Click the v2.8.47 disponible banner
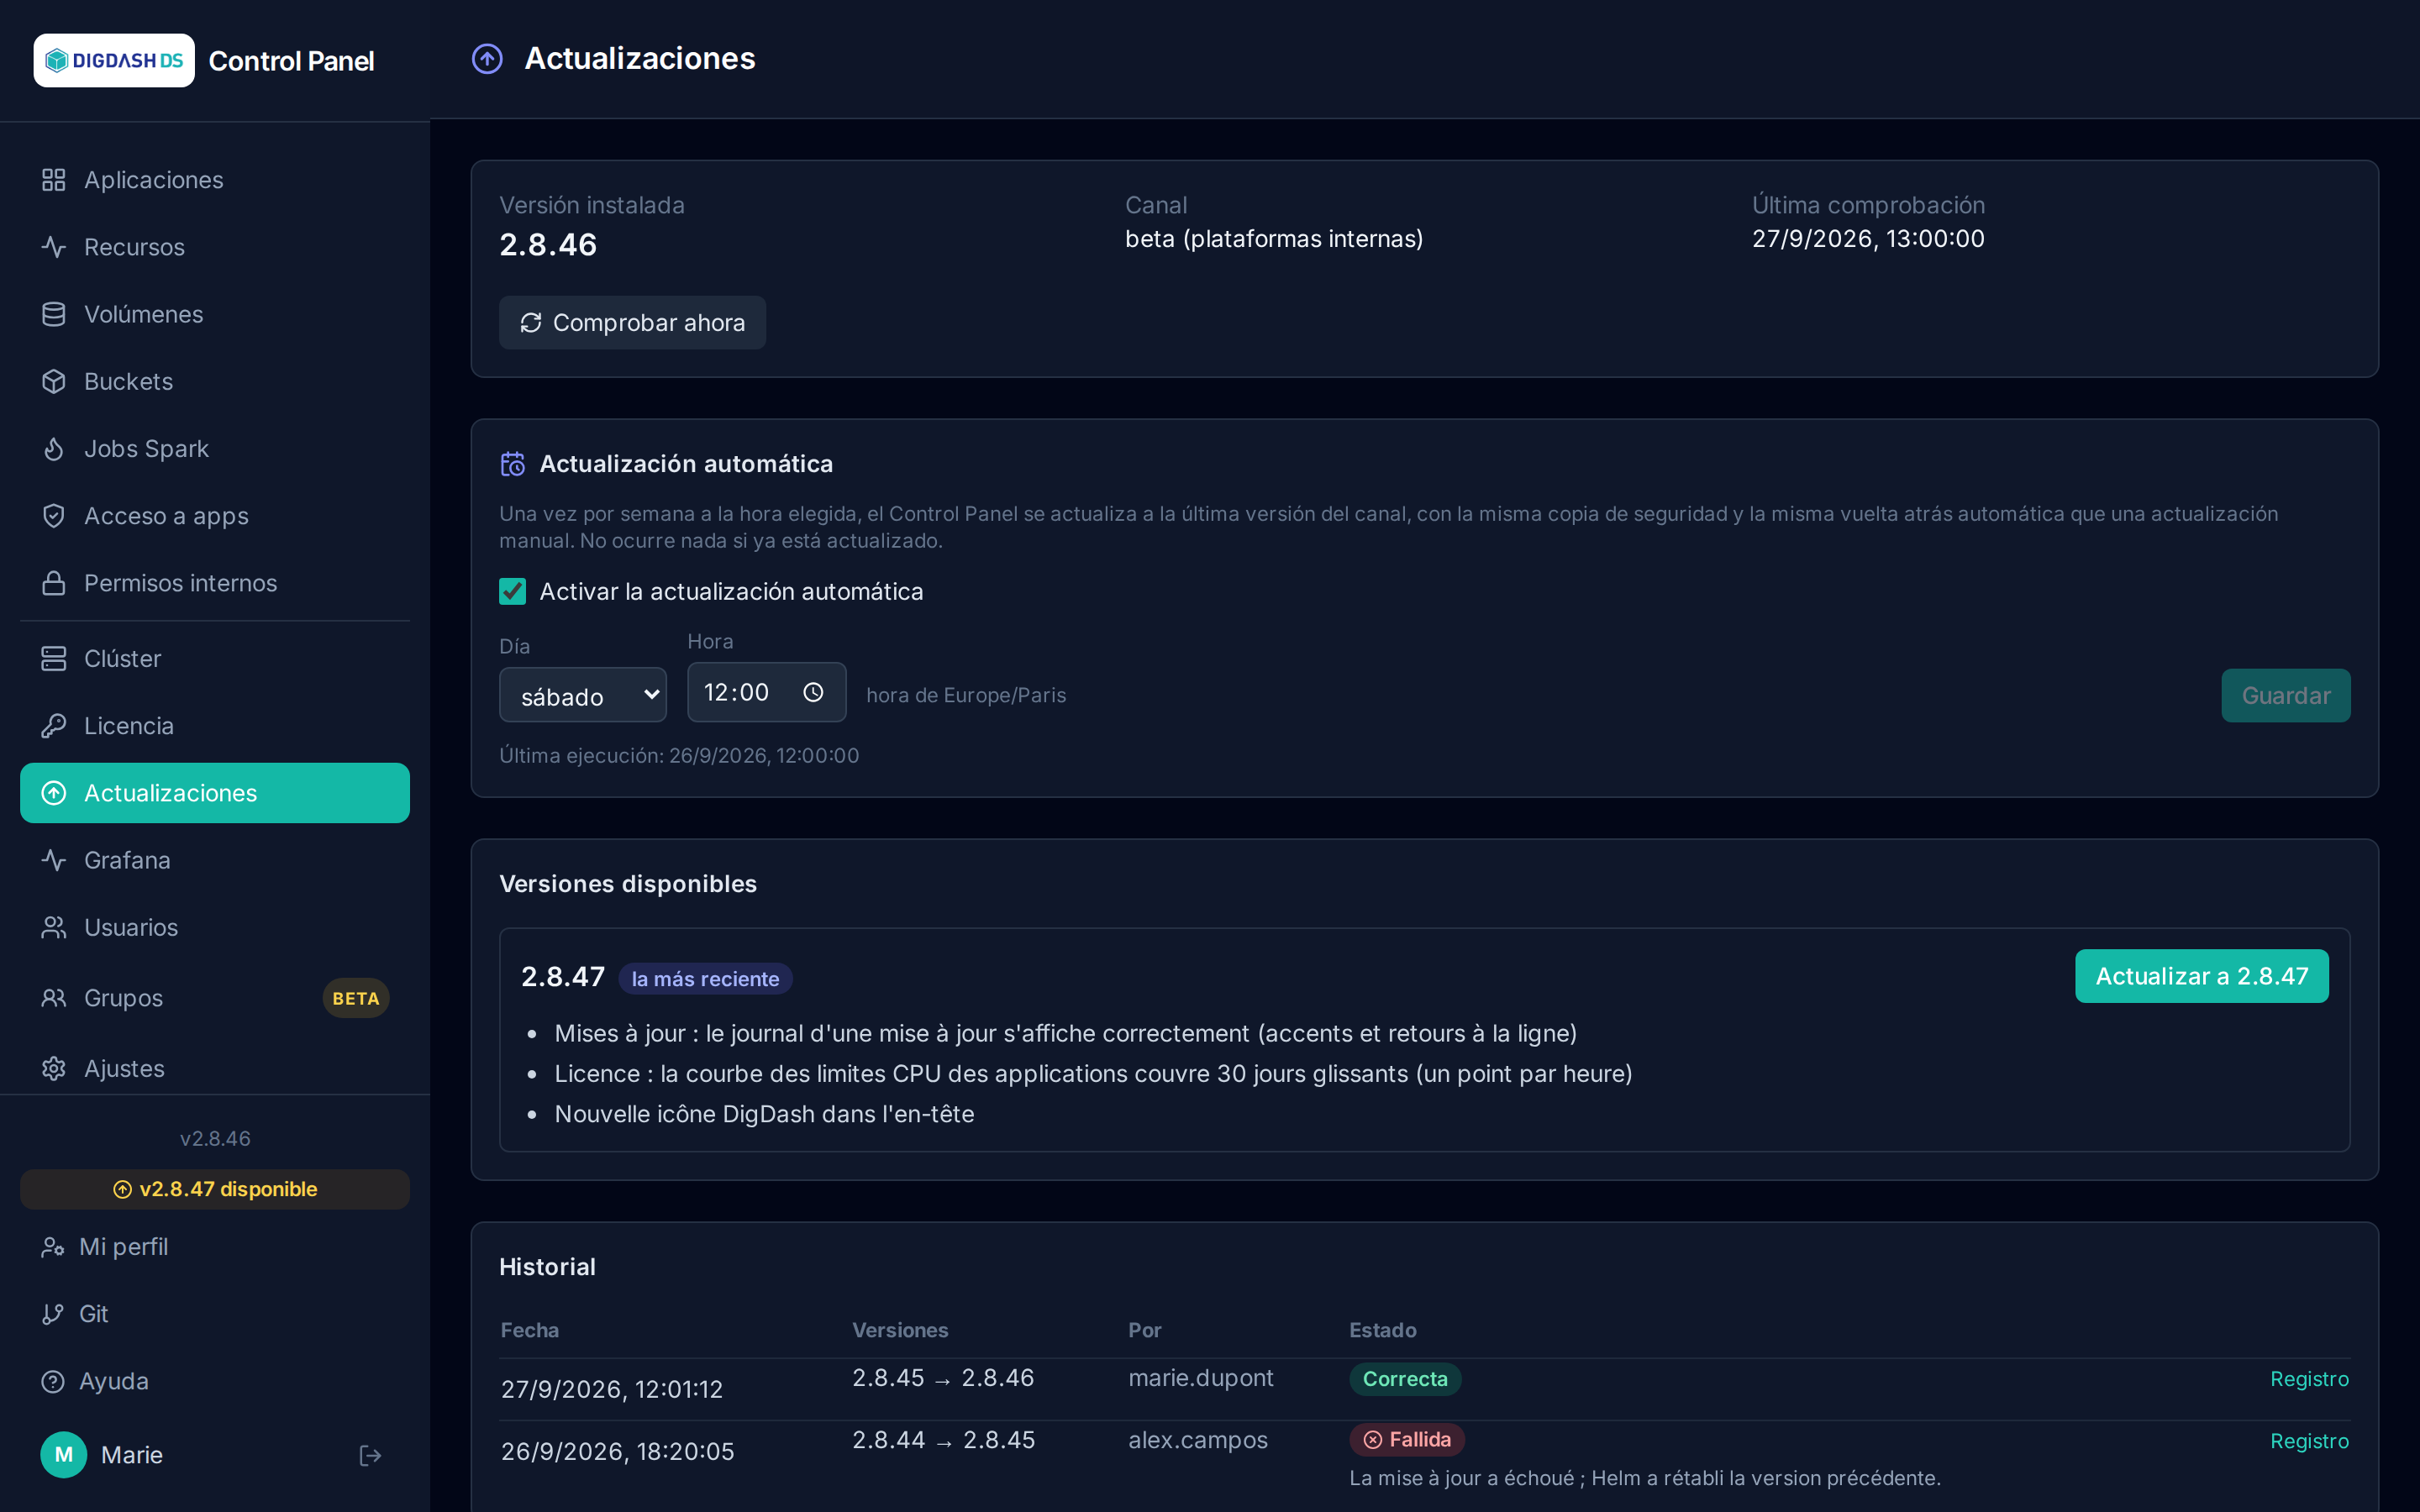2420x1512 pixels. [215, 1189]
